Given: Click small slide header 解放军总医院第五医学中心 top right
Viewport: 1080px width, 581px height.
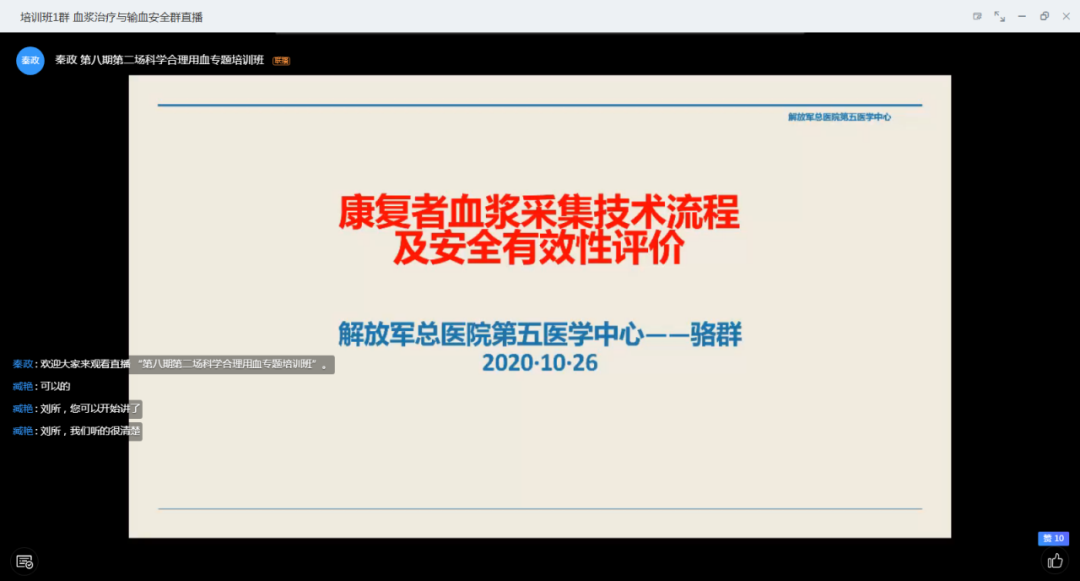Looking at the screenshot, I should pyautogui.click(x=839, y=117).
